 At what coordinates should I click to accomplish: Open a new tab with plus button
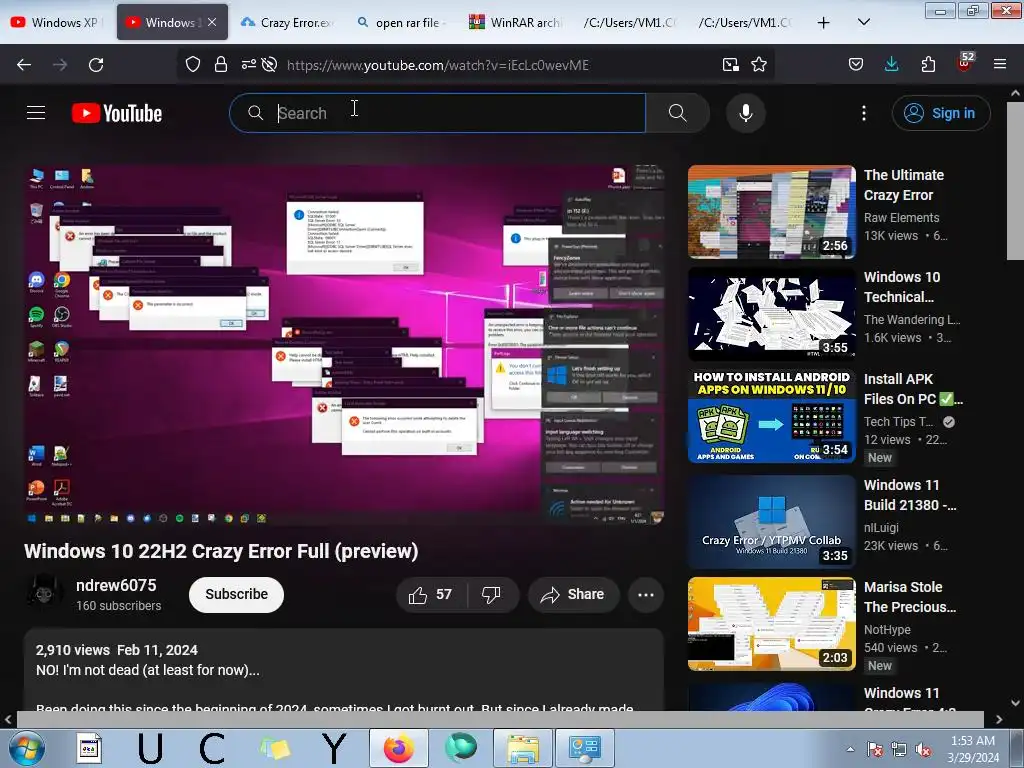pos(824,22)
